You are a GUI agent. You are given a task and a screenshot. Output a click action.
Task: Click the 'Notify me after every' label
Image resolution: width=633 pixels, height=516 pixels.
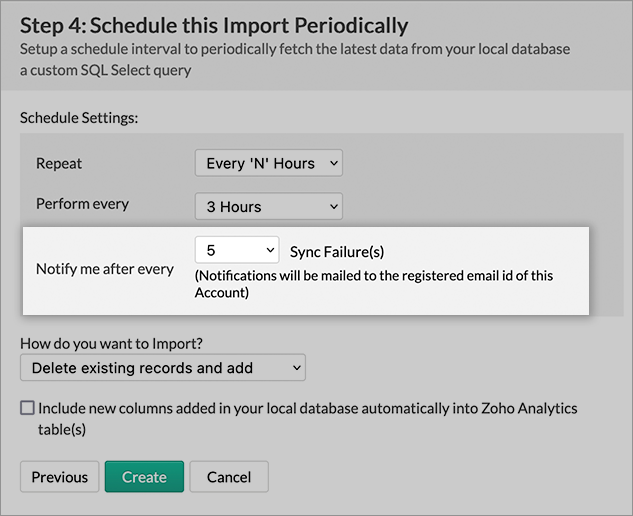(104, 269)
